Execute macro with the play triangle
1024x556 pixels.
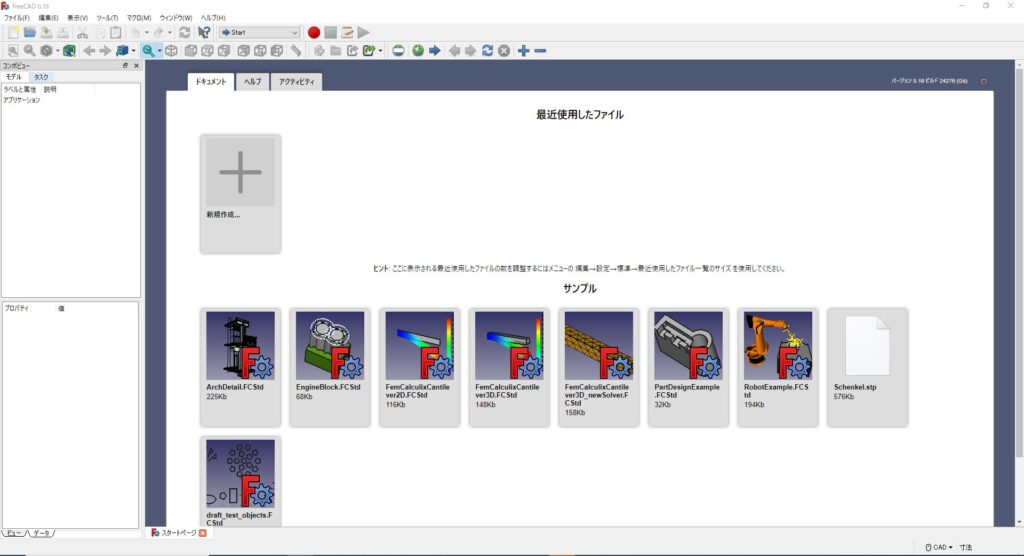364,33
